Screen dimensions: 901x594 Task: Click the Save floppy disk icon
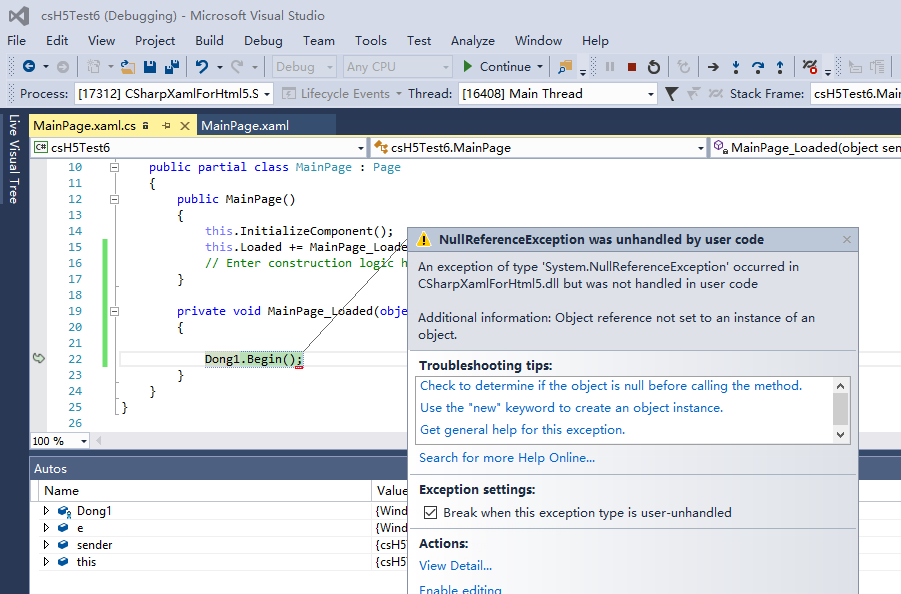click(150, 67)
